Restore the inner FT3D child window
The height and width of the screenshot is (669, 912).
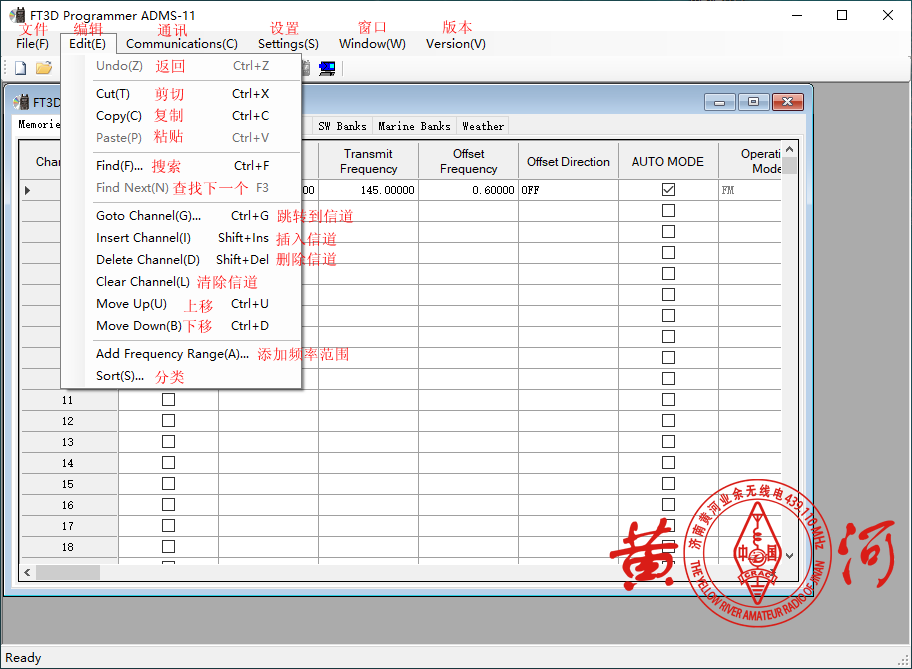pos(753,102)
